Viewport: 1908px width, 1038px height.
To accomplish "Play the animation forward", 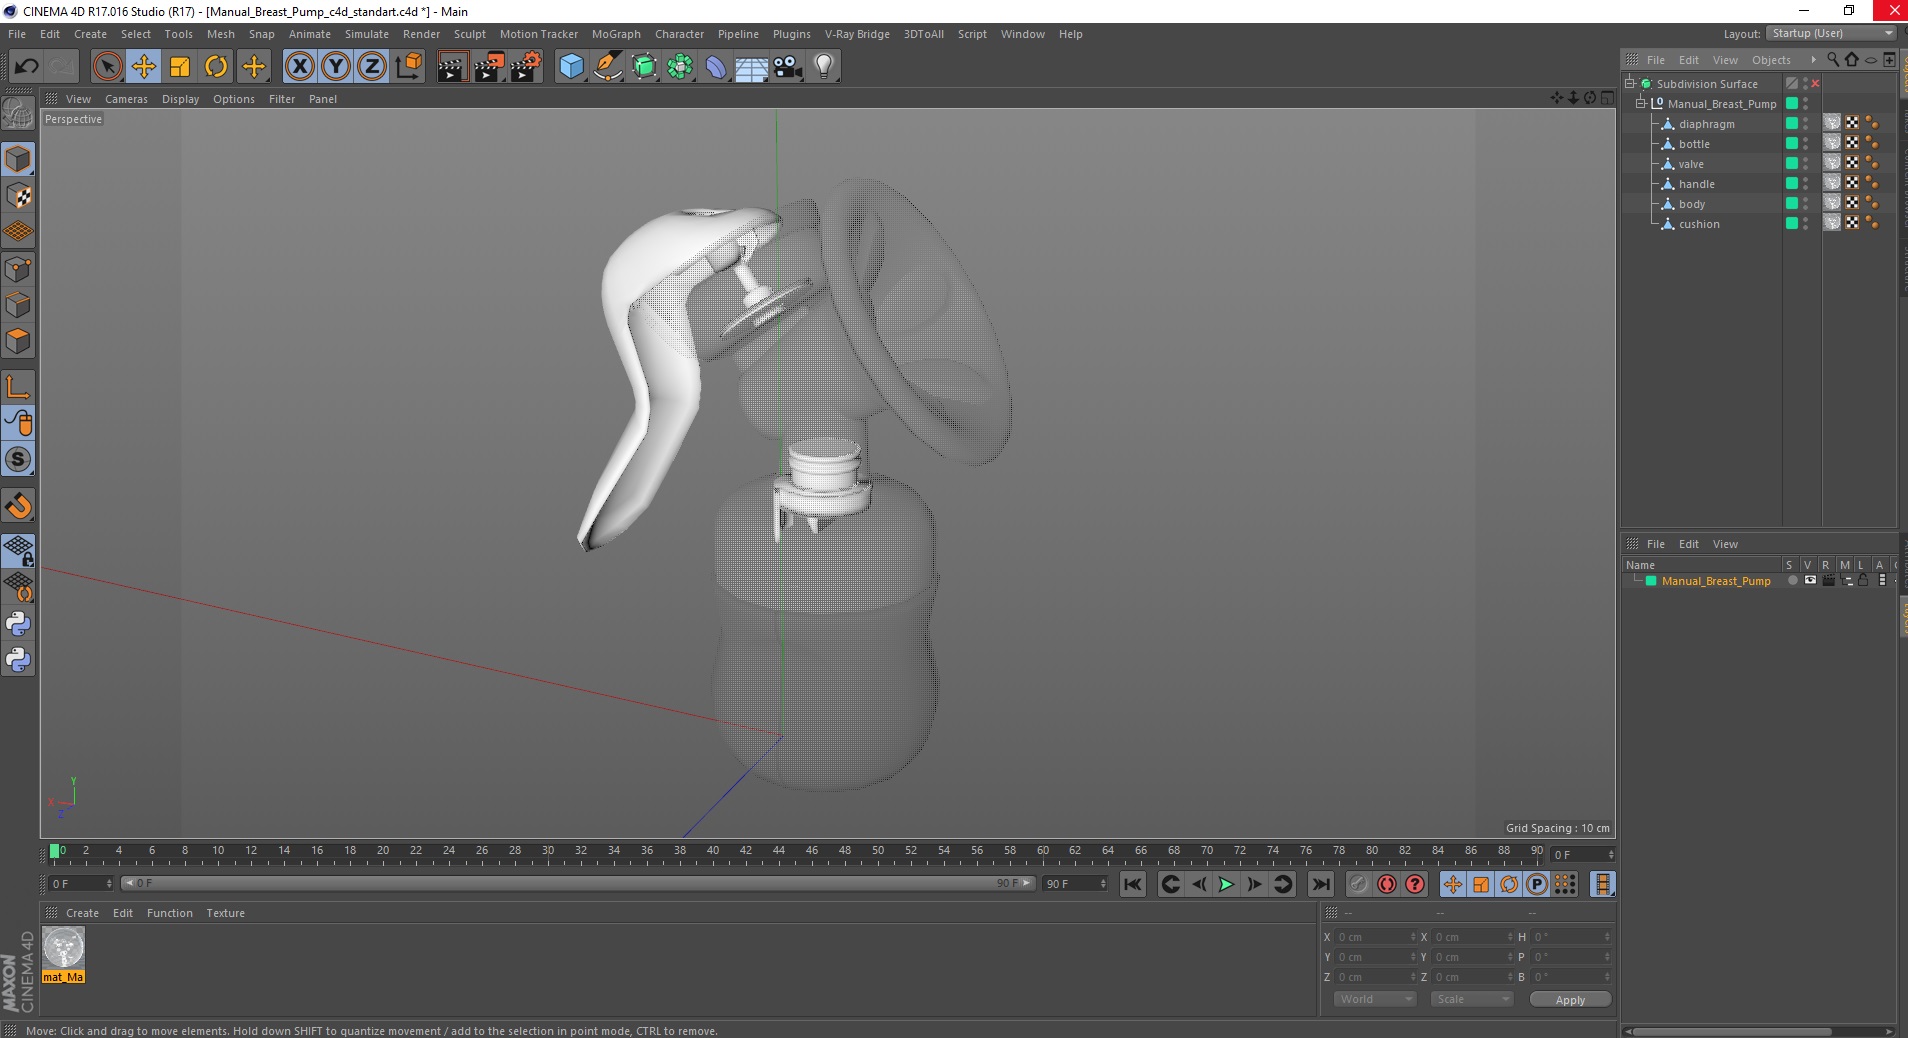I will pyautogui.click(x=1226, y=884).
